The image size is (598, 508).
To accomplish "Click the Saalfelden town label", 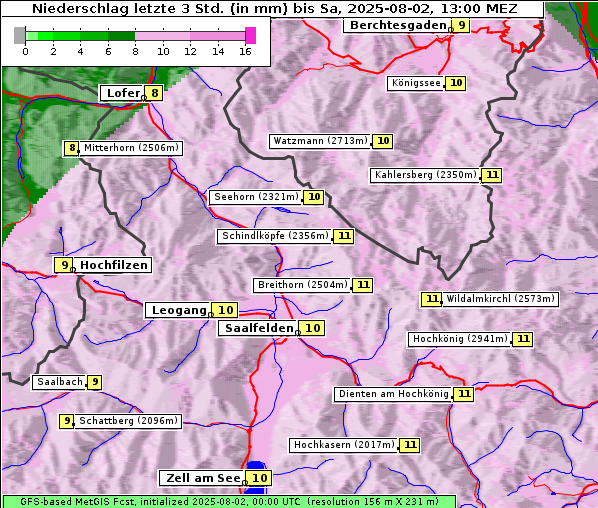I will tap(259, 328).
